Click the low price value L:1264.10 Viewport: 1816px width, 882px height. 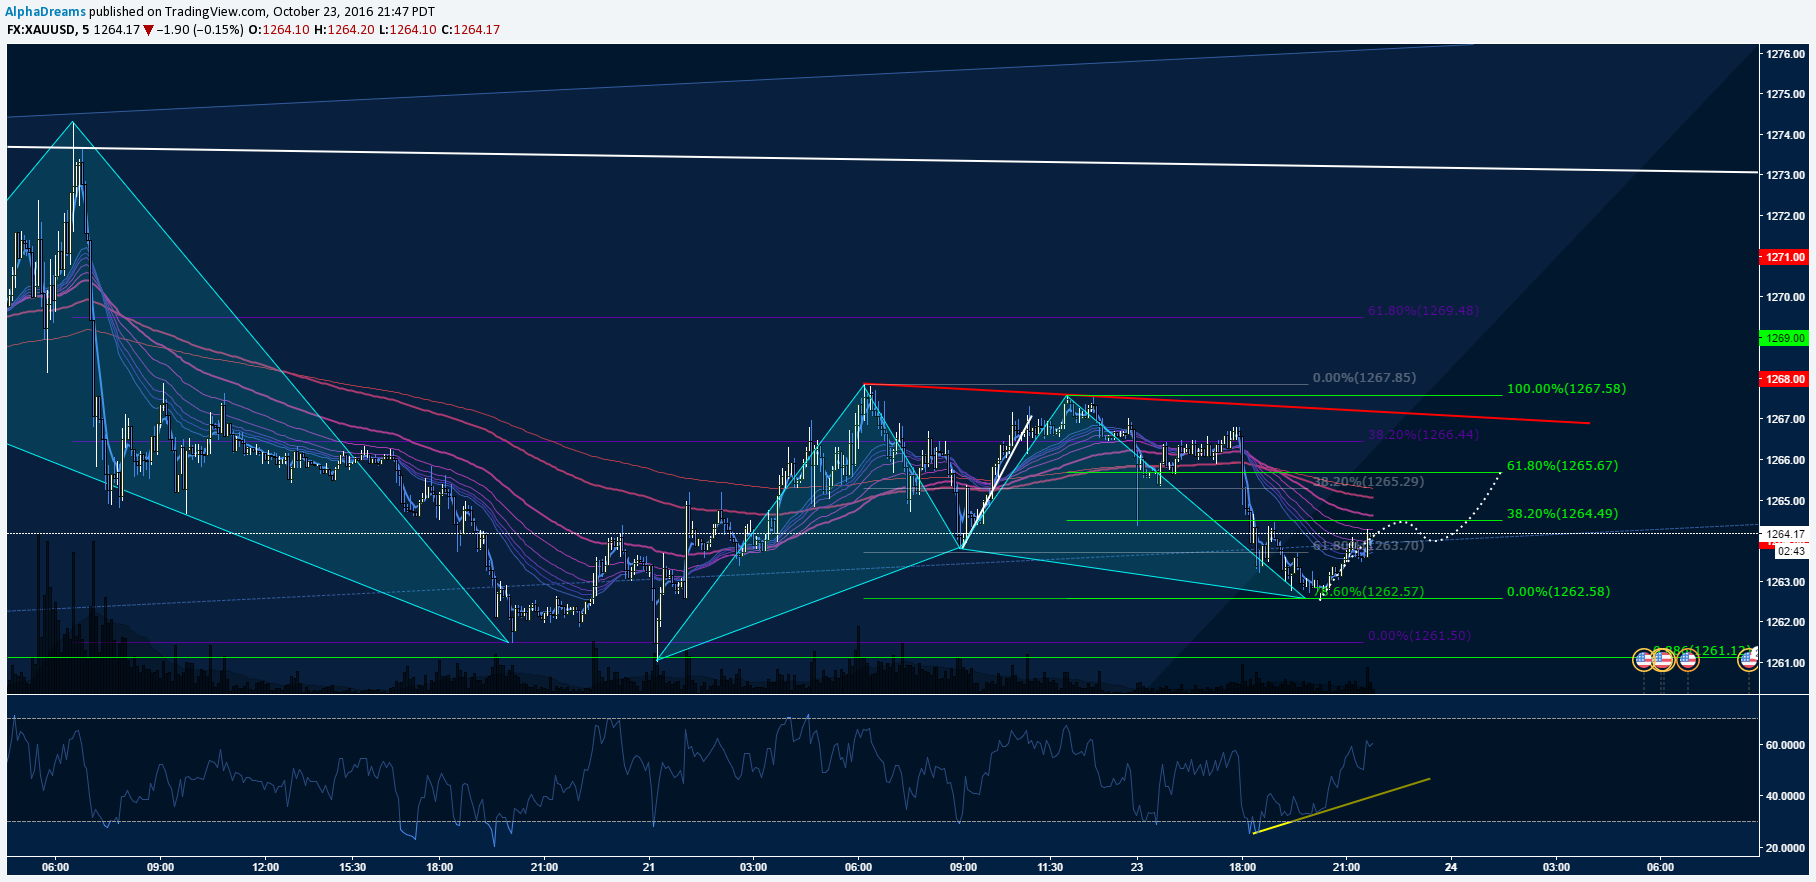pyautogui.click(x=407, y=30)
